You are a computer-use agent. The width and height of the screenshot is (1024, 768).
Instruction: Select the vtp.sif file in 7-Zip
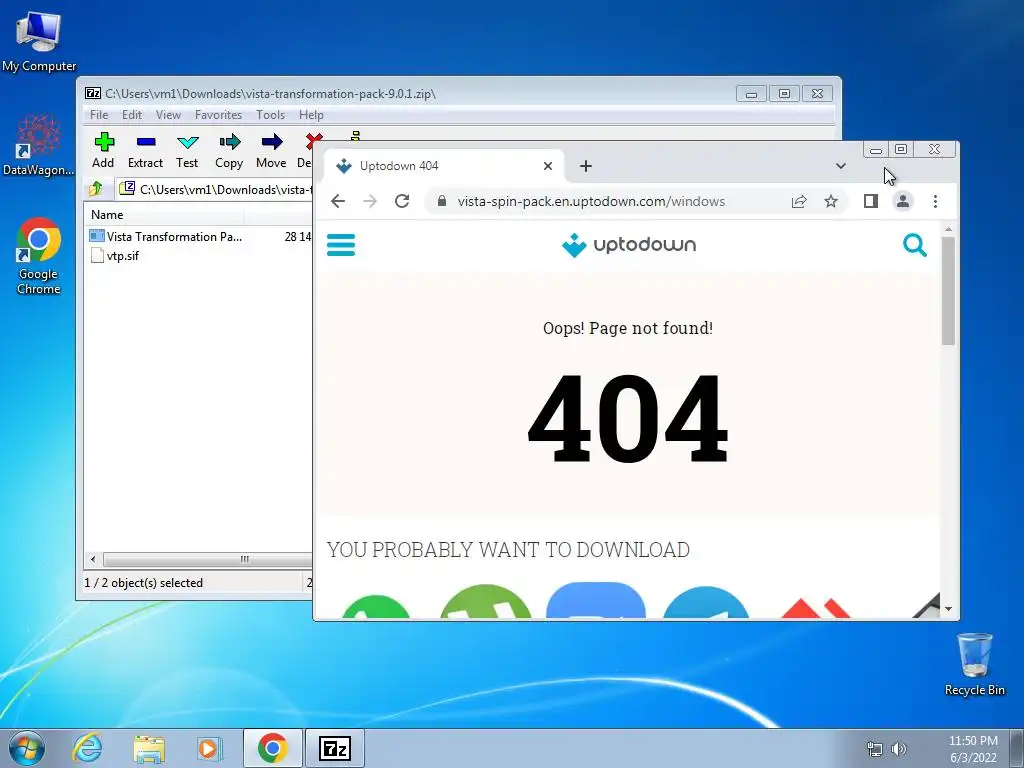(x=115, y=255)
